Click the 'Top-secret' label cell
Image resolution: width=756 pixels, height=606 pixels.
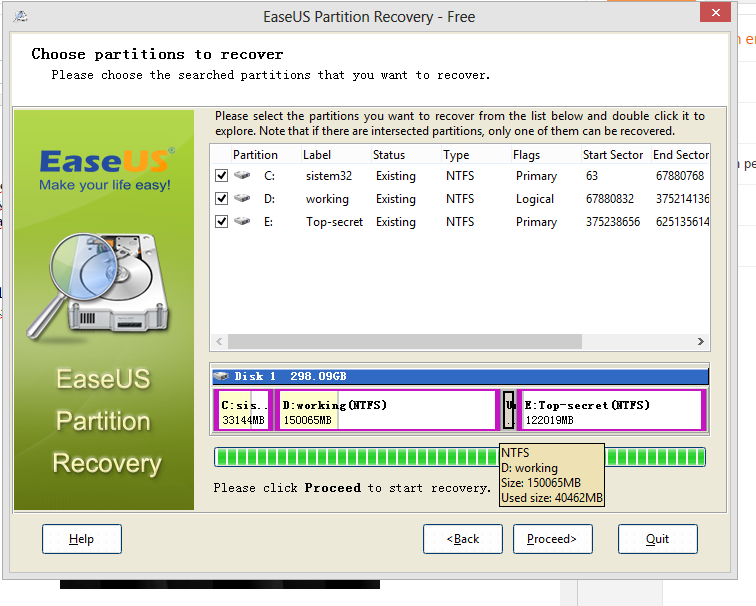[334, 222]
